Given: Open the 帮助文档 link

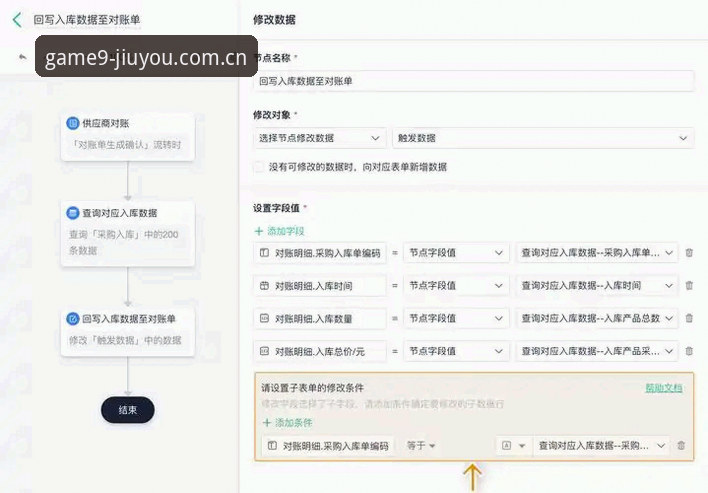Looking at the screenshot, I should (663, 387).
